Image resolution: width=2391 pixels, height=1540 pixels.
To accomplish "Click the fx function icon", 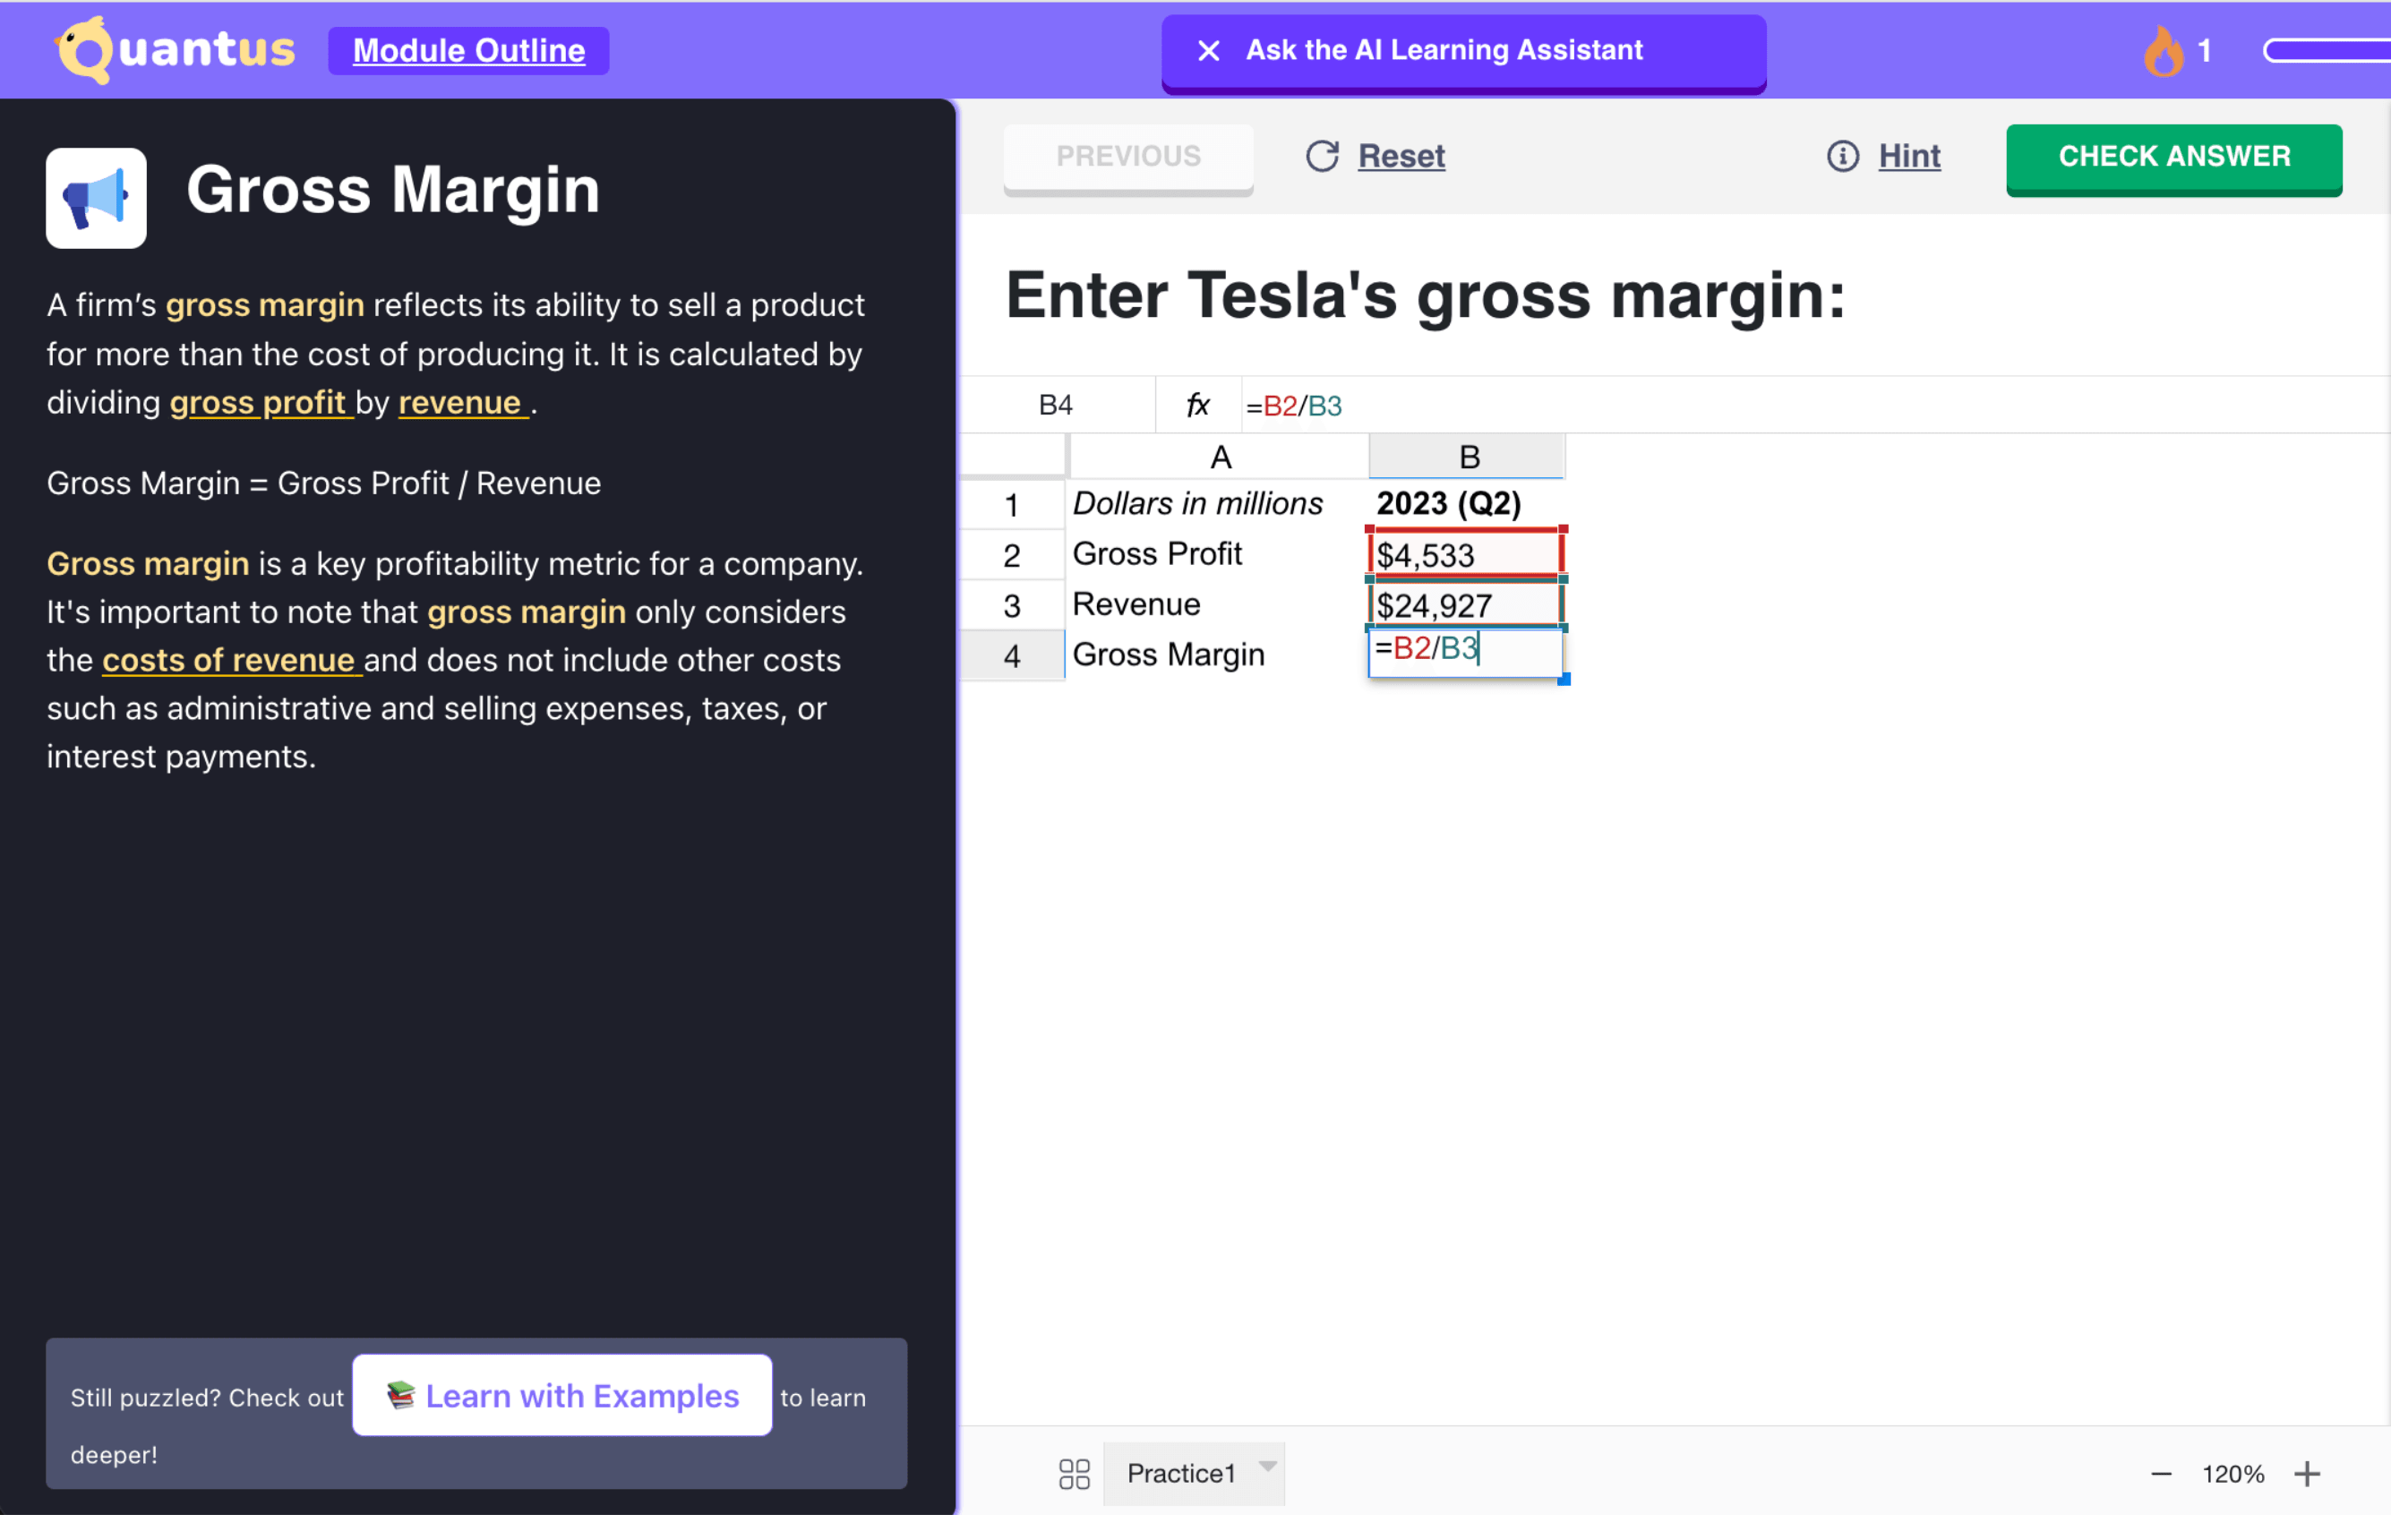I will pyautogui.click(x=1197, y=405).
